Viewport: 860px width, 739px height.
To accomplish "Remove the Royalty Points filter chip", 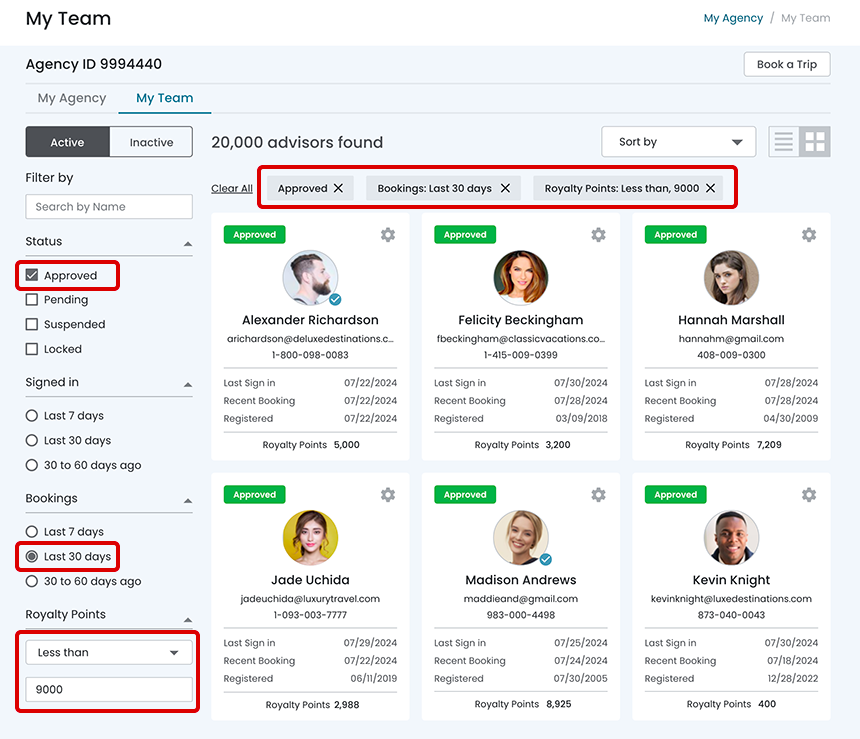I will tap(711, 188).
